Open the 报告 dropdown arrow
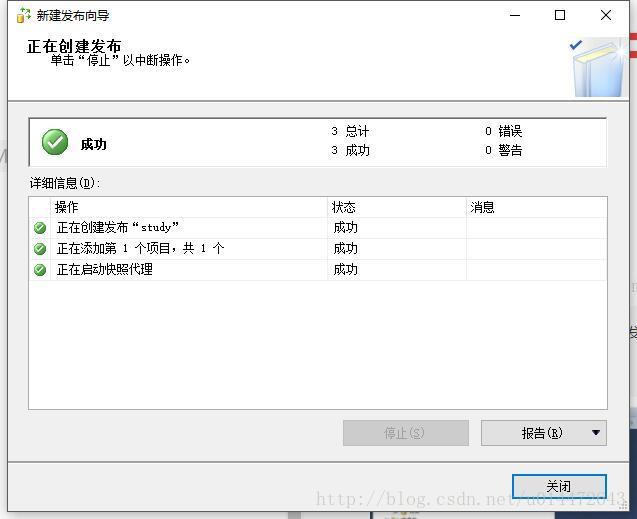Image resolution: width=637 pixels, height=519 pixels. tap(596, 433)
